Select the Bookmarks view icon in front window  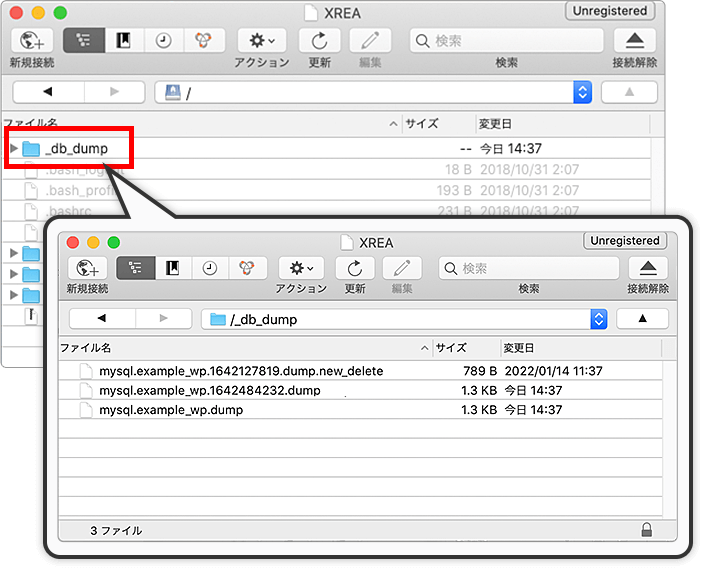(172, 268)
